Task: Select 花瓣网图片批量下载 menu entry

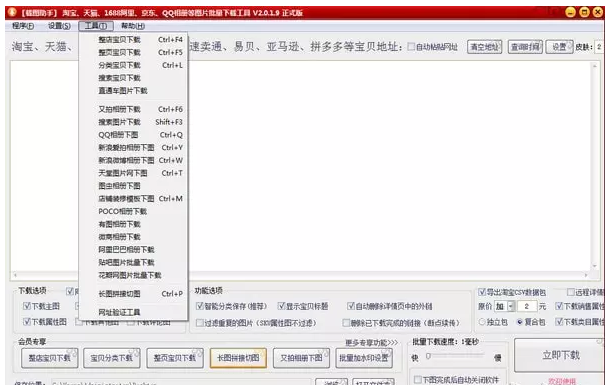Action: click(x=133, y=275)
